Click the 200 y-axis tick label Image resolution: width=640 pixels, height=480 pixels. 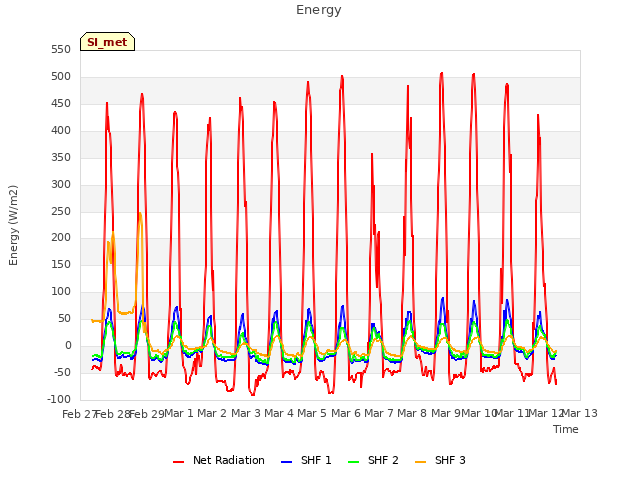(61, 238)
